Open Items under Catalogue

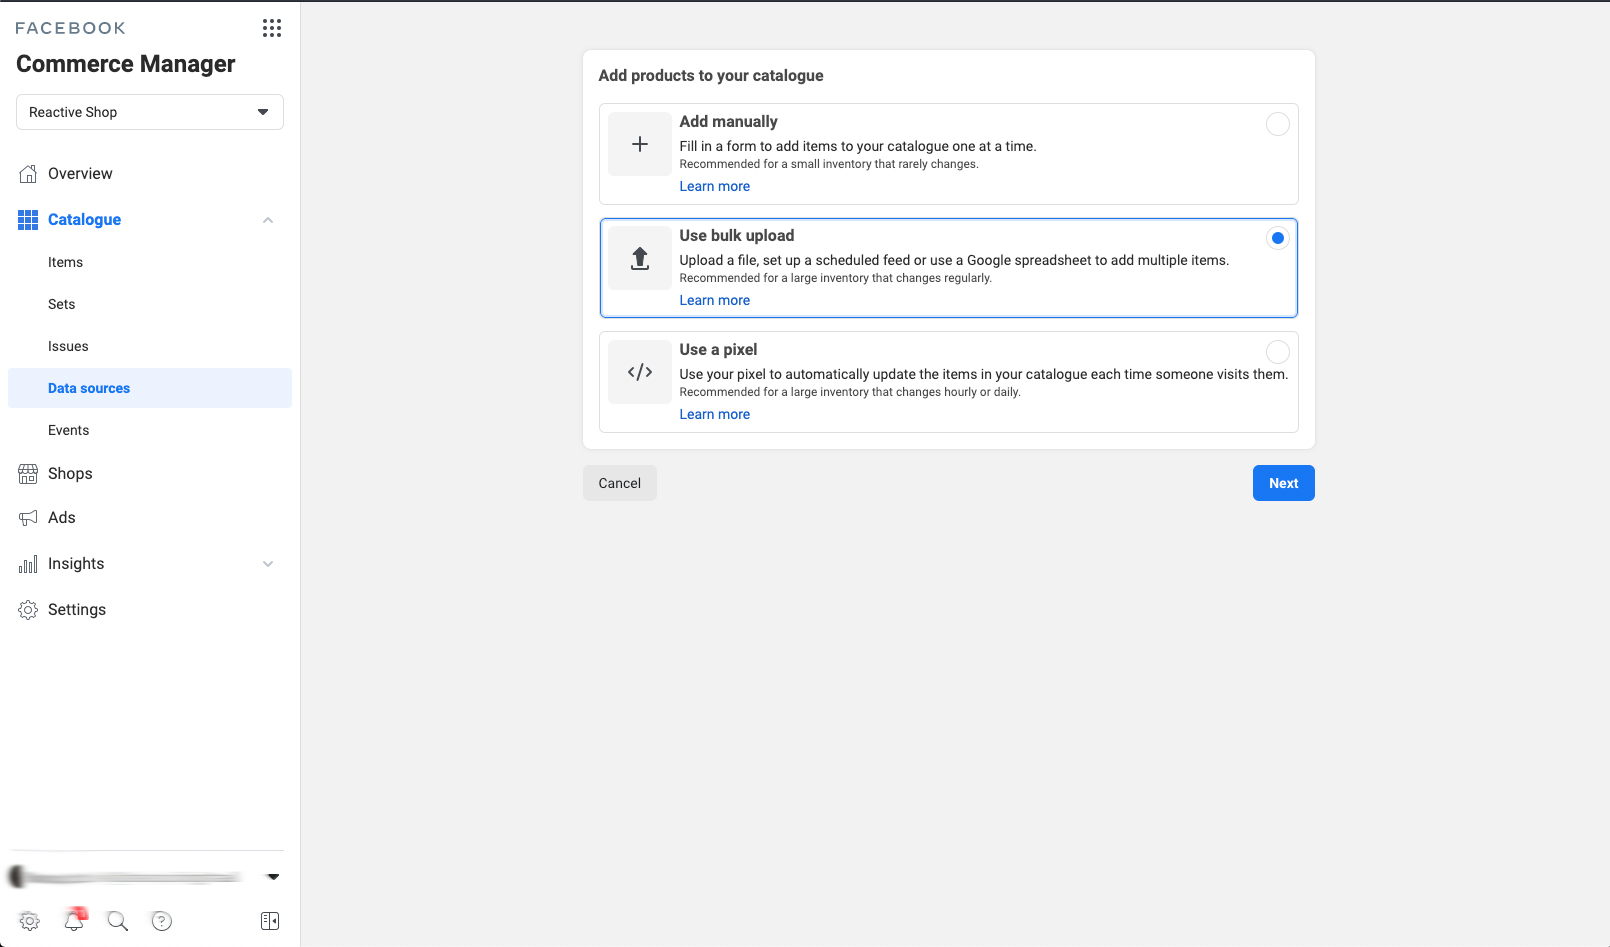(65, 262)
